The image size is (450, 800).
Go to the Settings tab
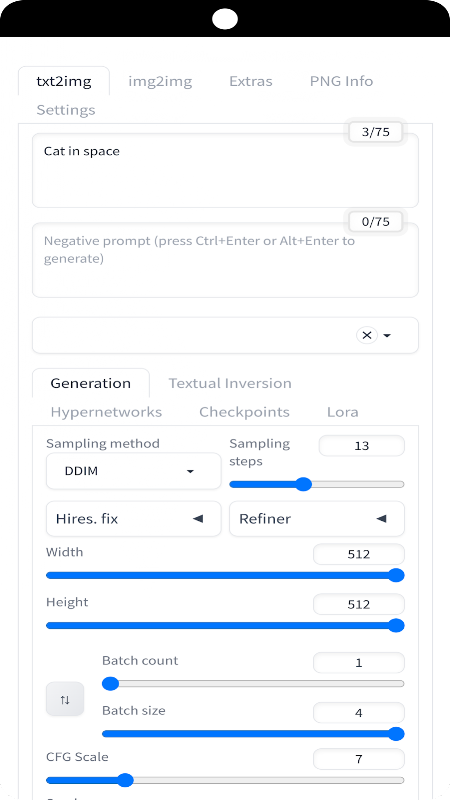tap(66, 110)
